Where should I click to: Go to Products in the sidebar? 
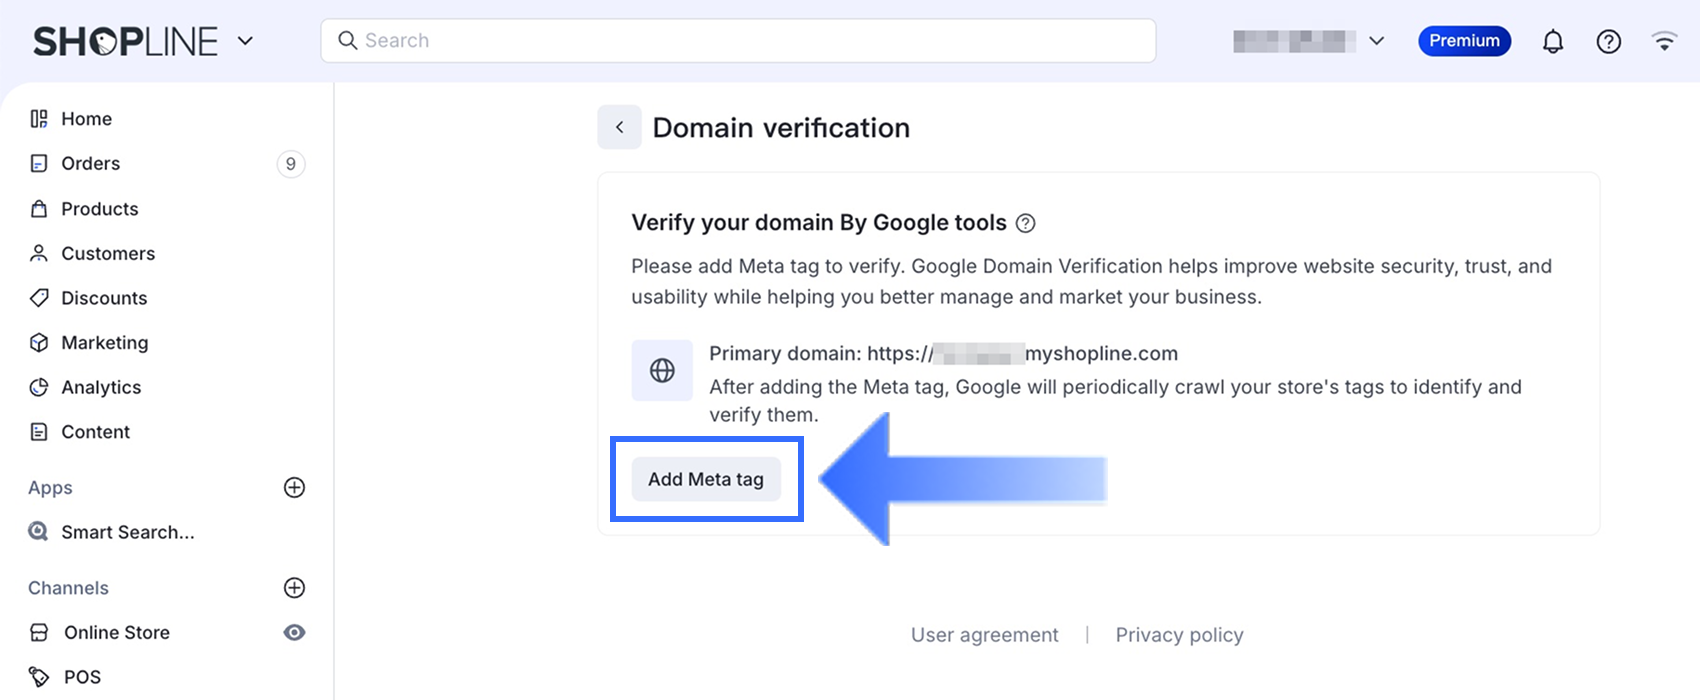tap(99, 208)
